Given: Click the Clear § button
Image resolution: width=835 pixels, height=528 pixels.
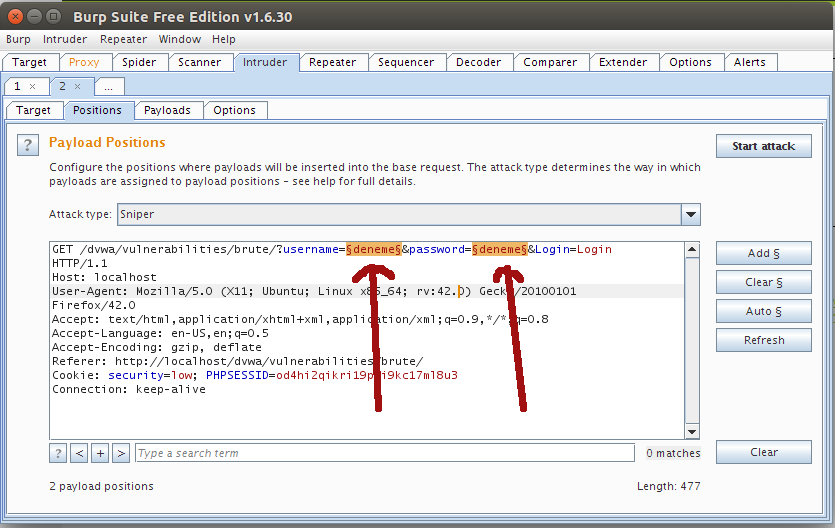Looking at the screenshot, I should 764,282.
